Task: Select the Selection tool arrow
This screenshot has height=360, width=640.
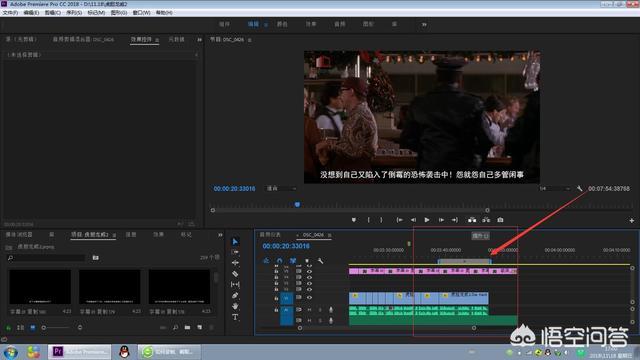Action: coord(235,242)
